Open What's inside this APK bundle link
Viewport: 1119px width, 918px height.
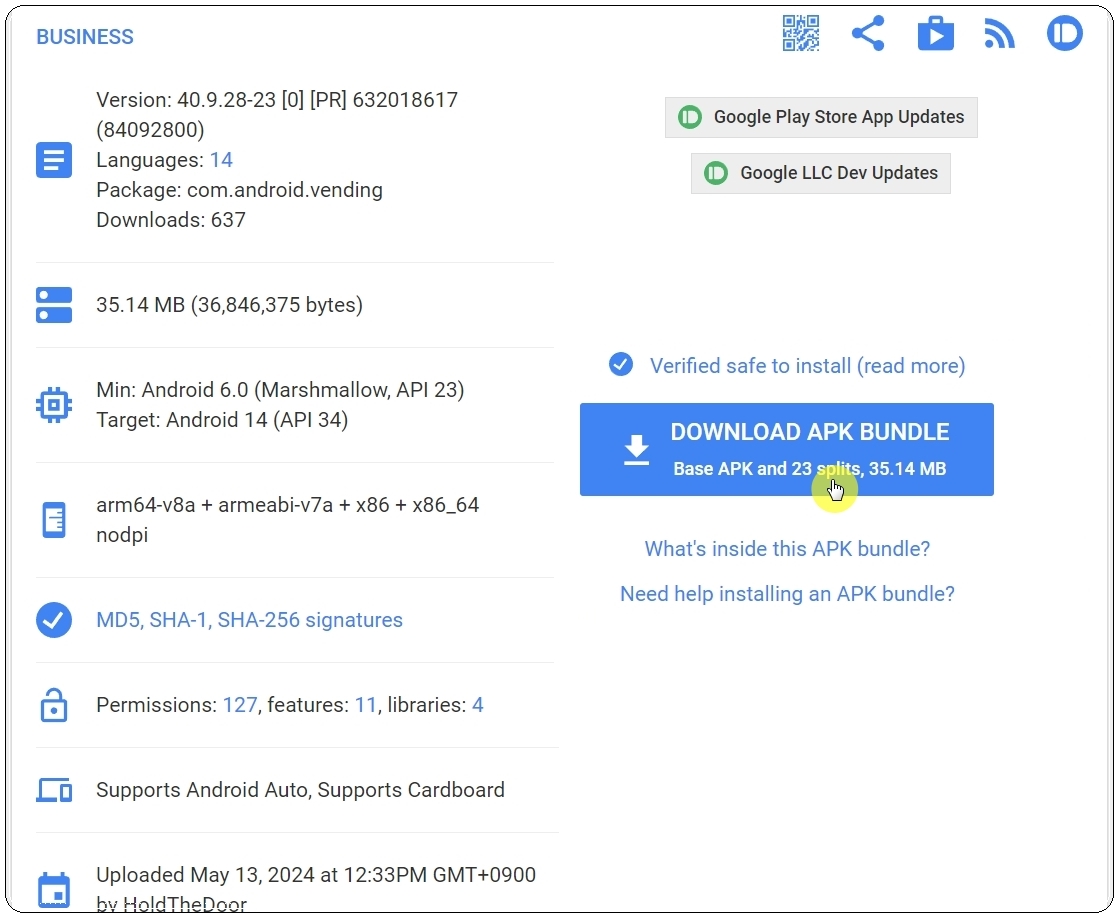tap(787, 548)
